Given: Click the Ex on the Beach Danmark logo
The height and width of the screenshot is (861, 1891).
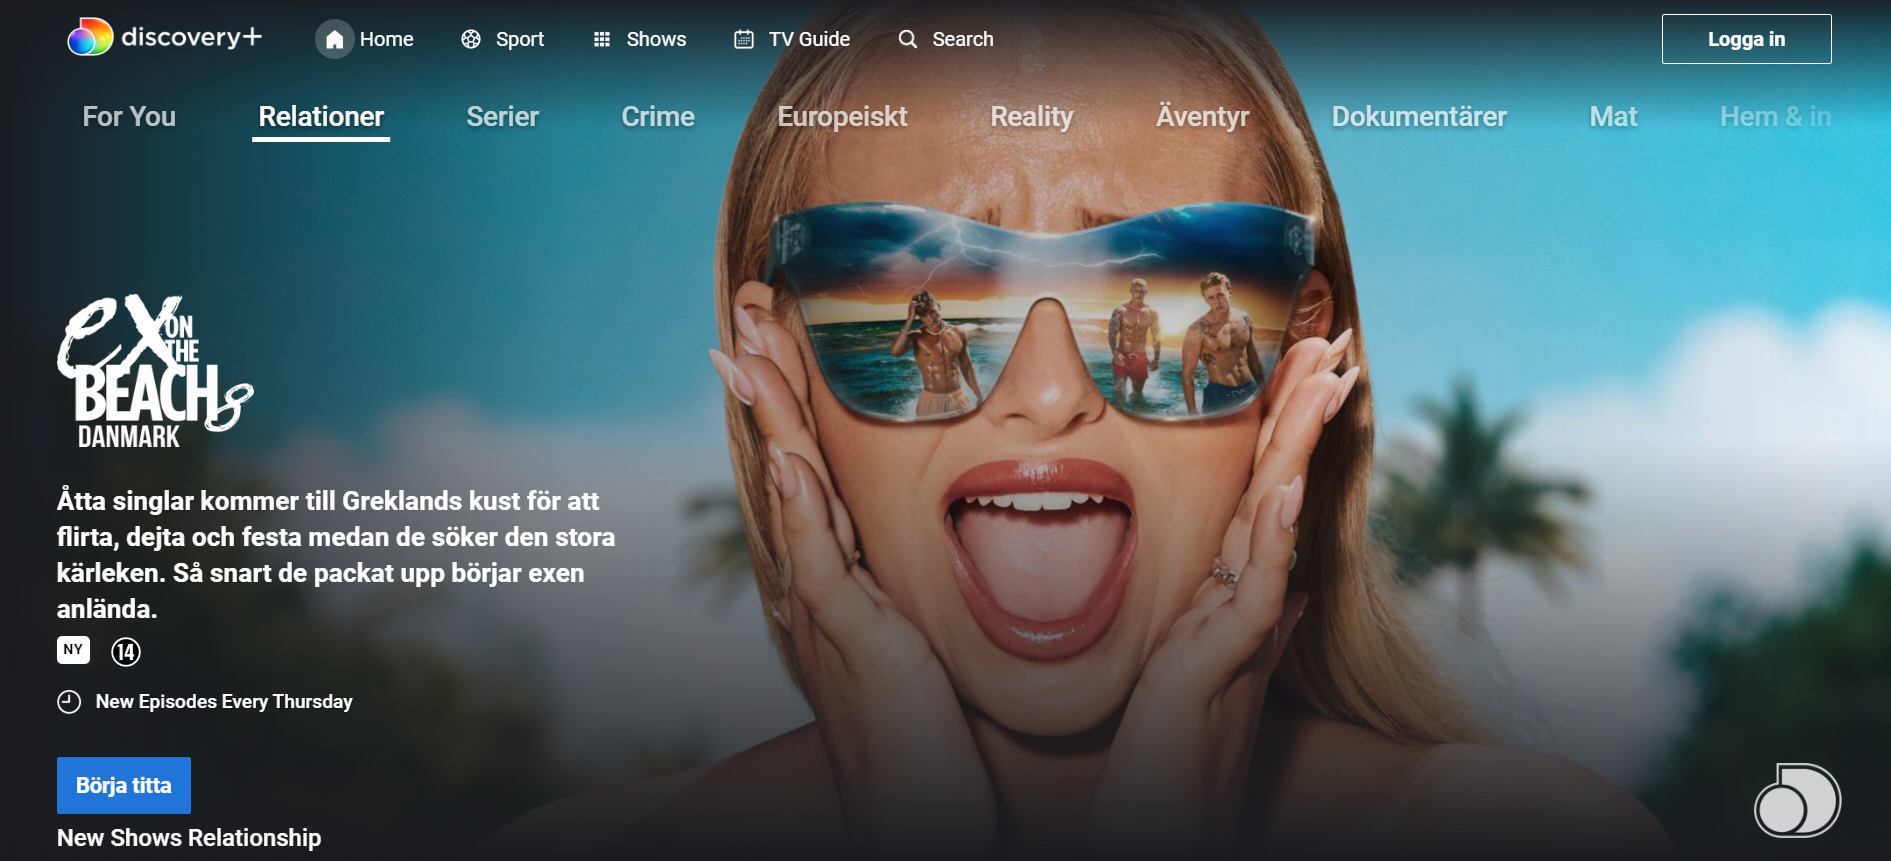Looking at the screenshot, I should (155, 371).
